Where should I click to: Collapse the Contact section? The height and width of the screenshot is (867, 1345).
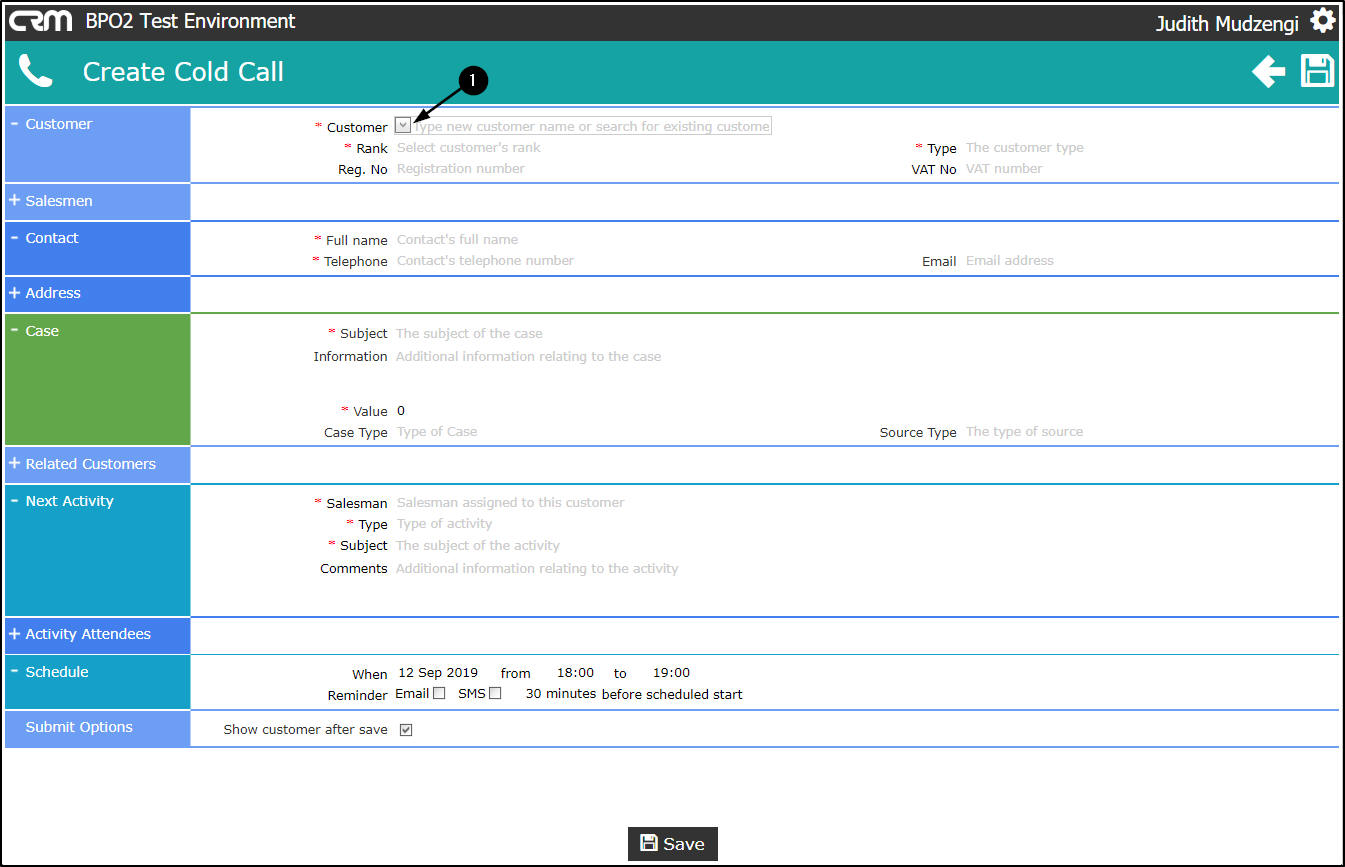[x=15, y=238]
